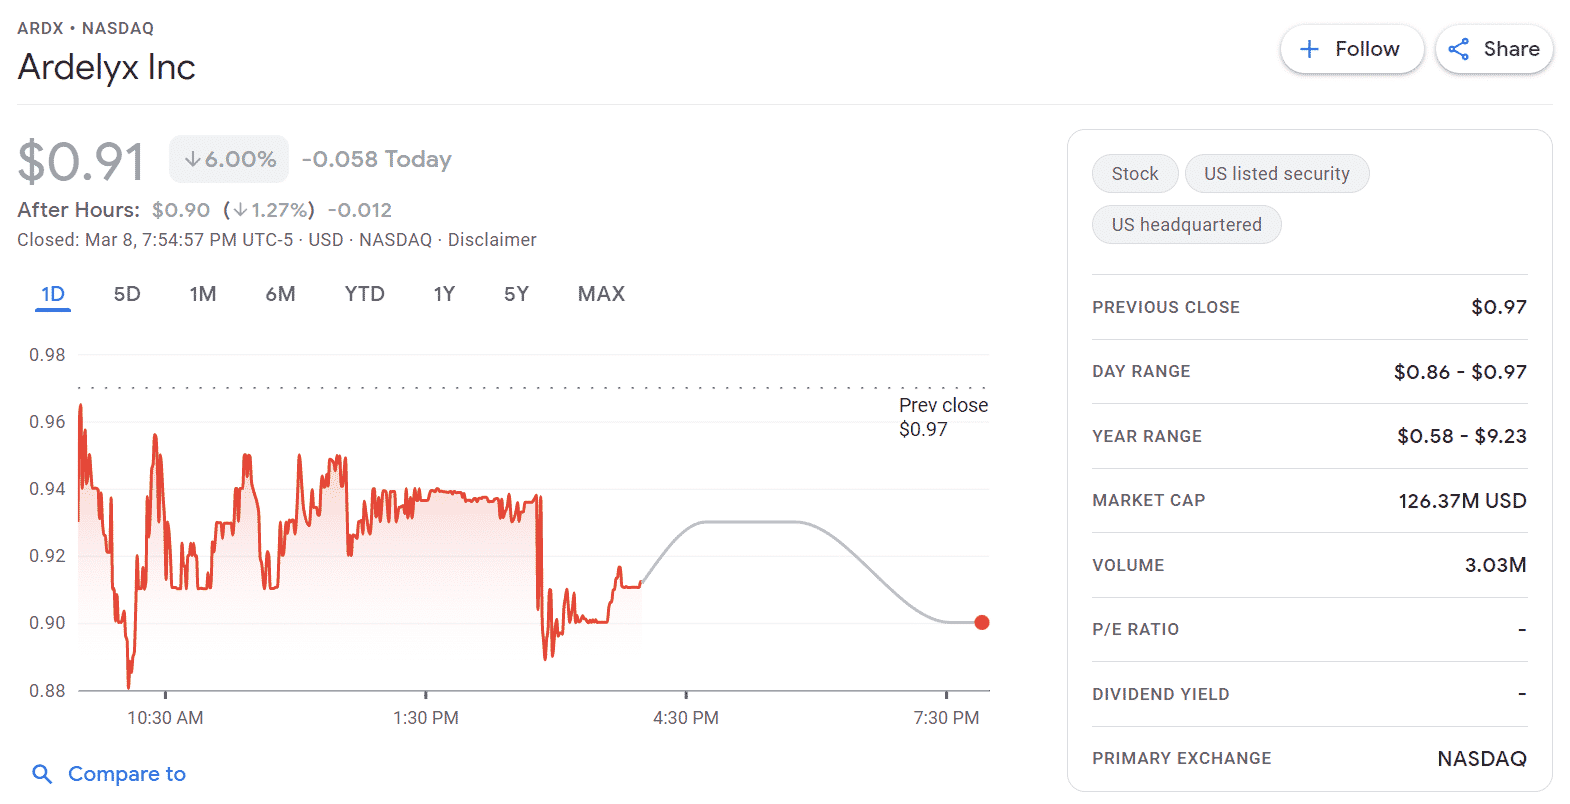Click the volume value 3.03M
1570x804 pixels.
[x=1495, y=565]
